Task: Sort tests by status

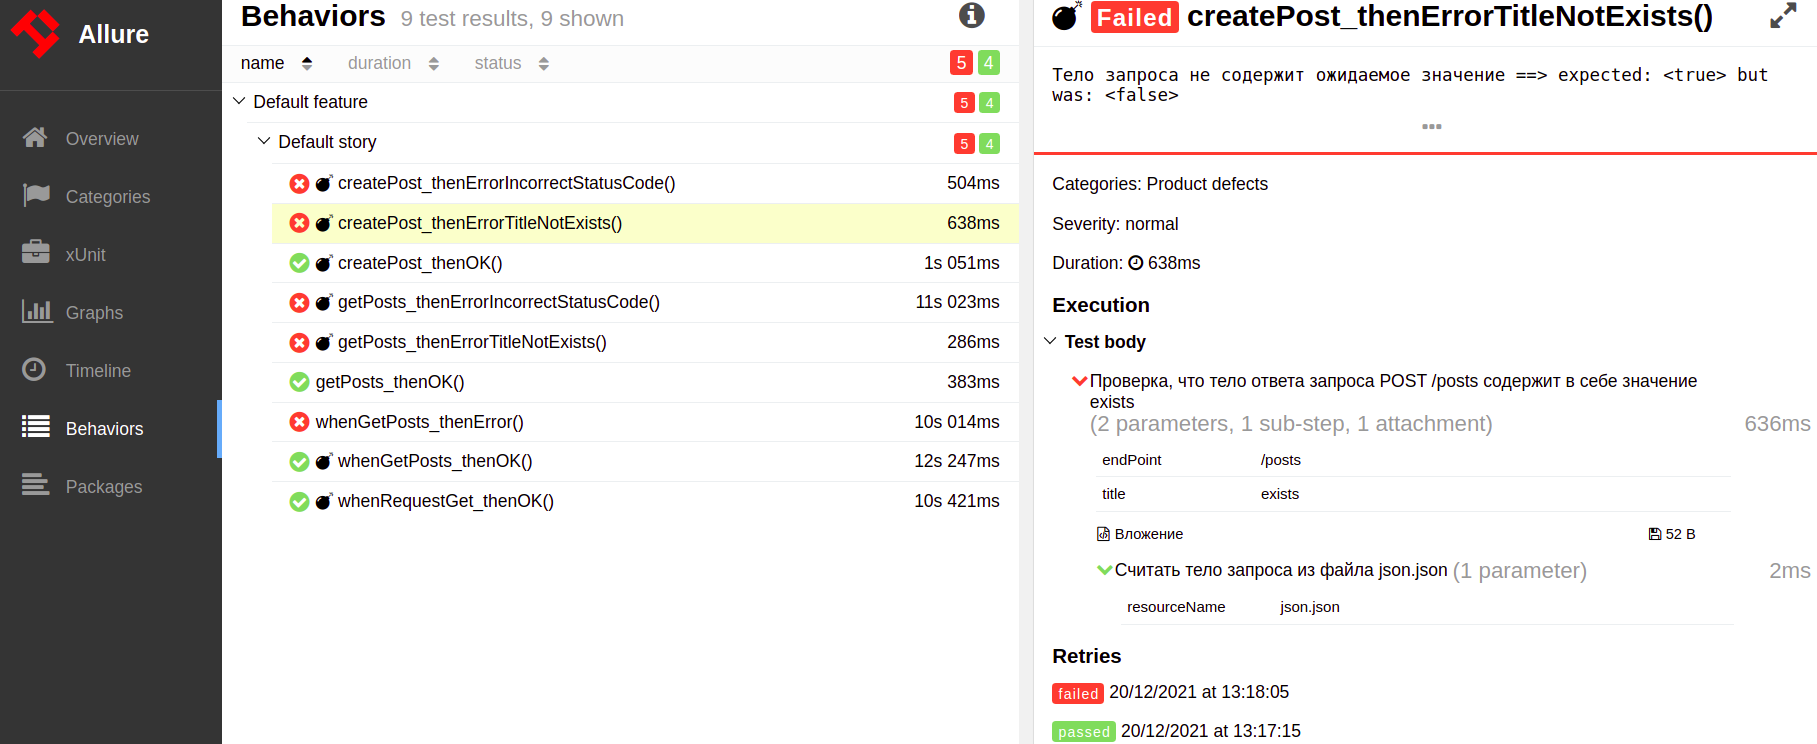Action: [511, 63]
